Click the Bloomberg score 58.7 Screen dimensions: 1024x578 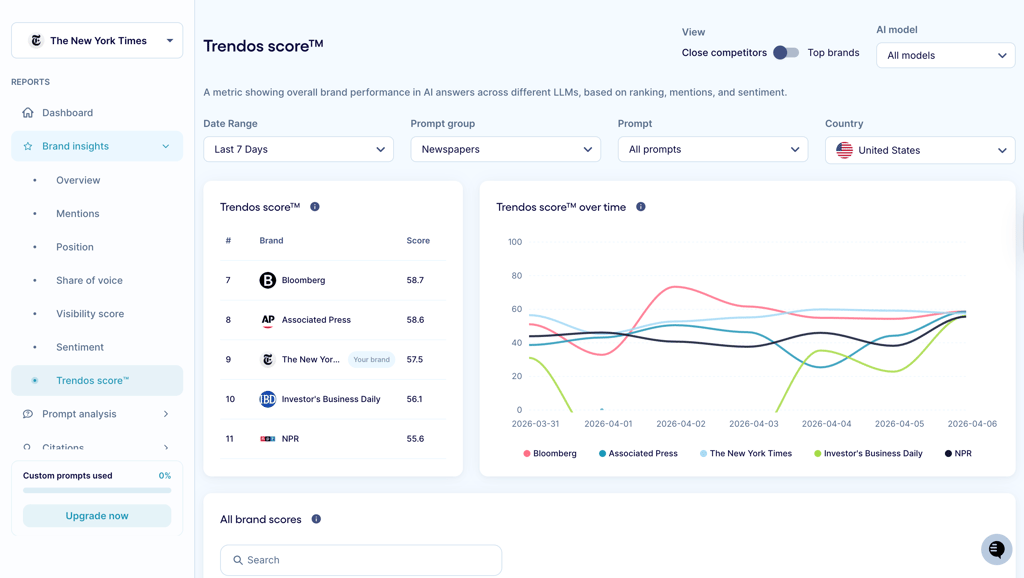(x=415, y=280)
